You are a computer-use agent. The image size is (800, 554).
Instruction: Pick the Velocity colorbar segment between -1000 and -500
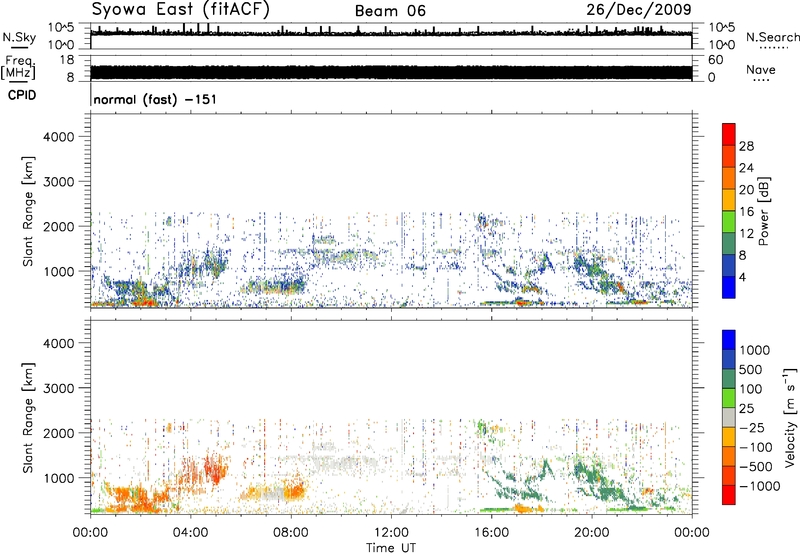[729, 476]
